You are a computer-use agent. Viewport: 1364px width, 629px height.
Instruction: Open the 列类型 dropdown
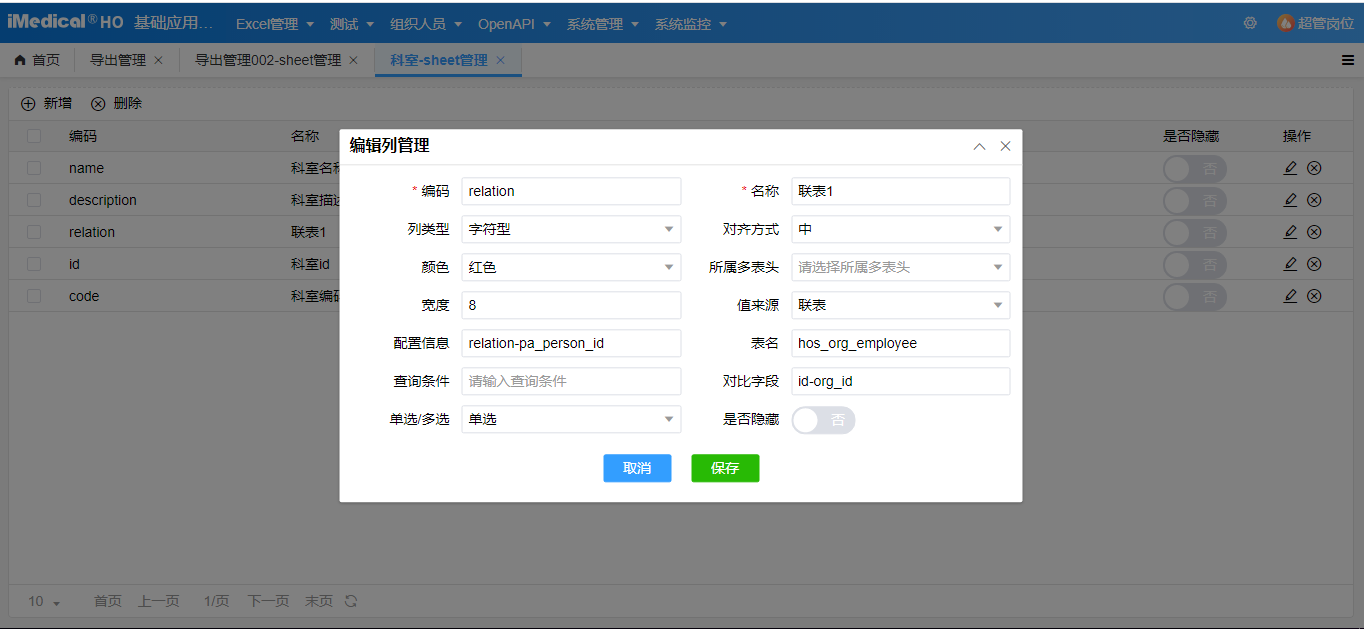pos(570,229)
